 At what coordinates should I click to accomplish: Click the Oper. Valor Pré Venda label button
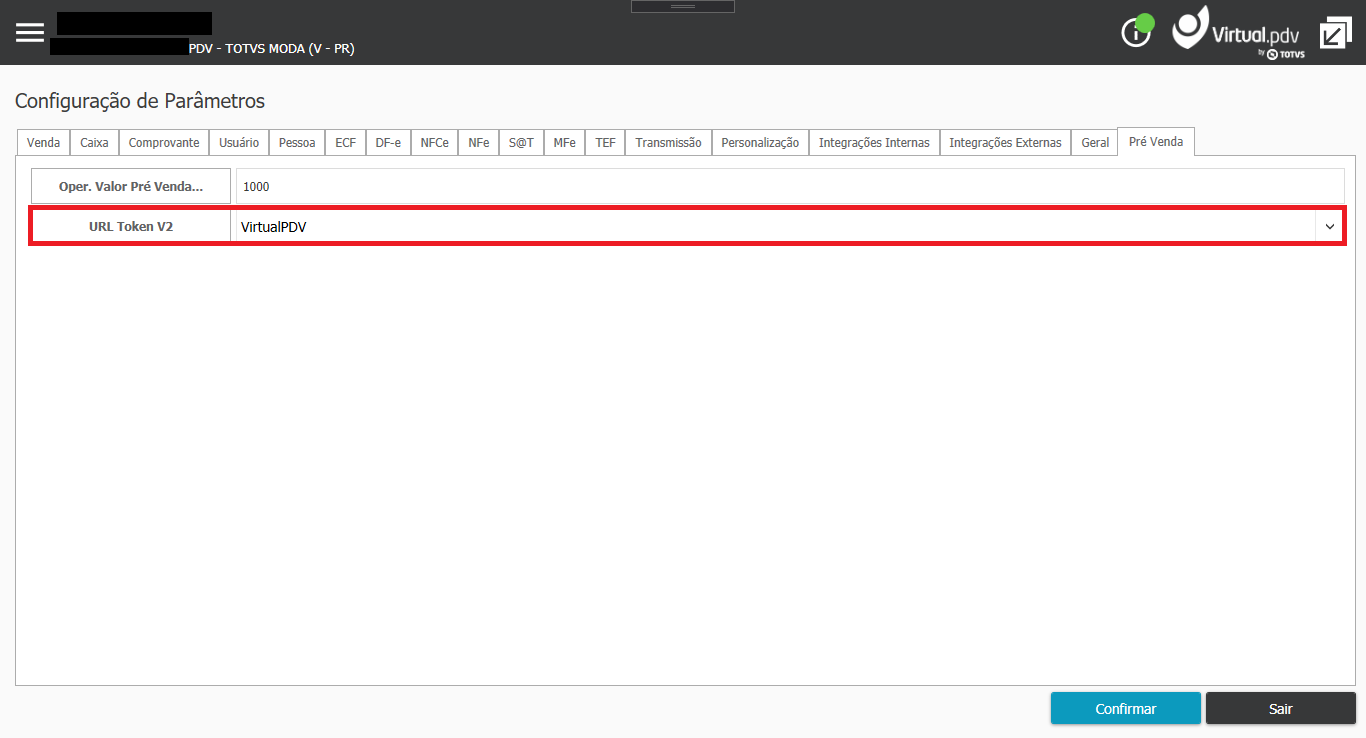click(x=131, y=186)
